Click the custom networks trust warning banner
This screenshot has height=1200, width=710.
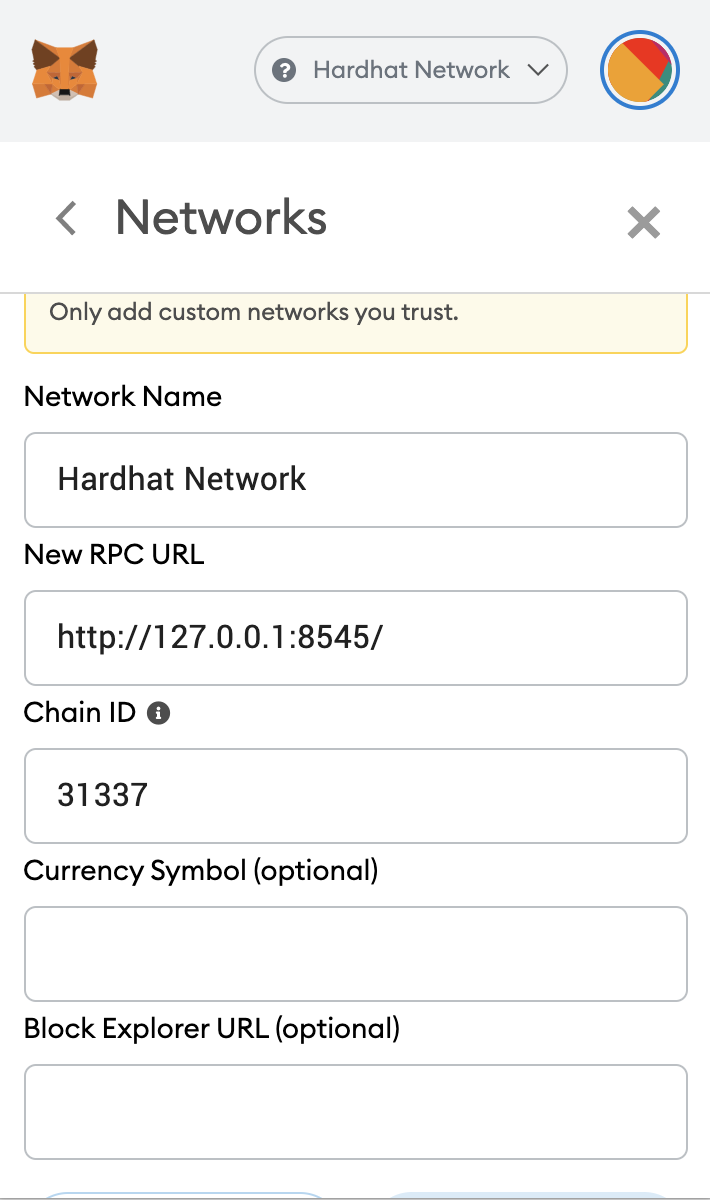point(355,320)
